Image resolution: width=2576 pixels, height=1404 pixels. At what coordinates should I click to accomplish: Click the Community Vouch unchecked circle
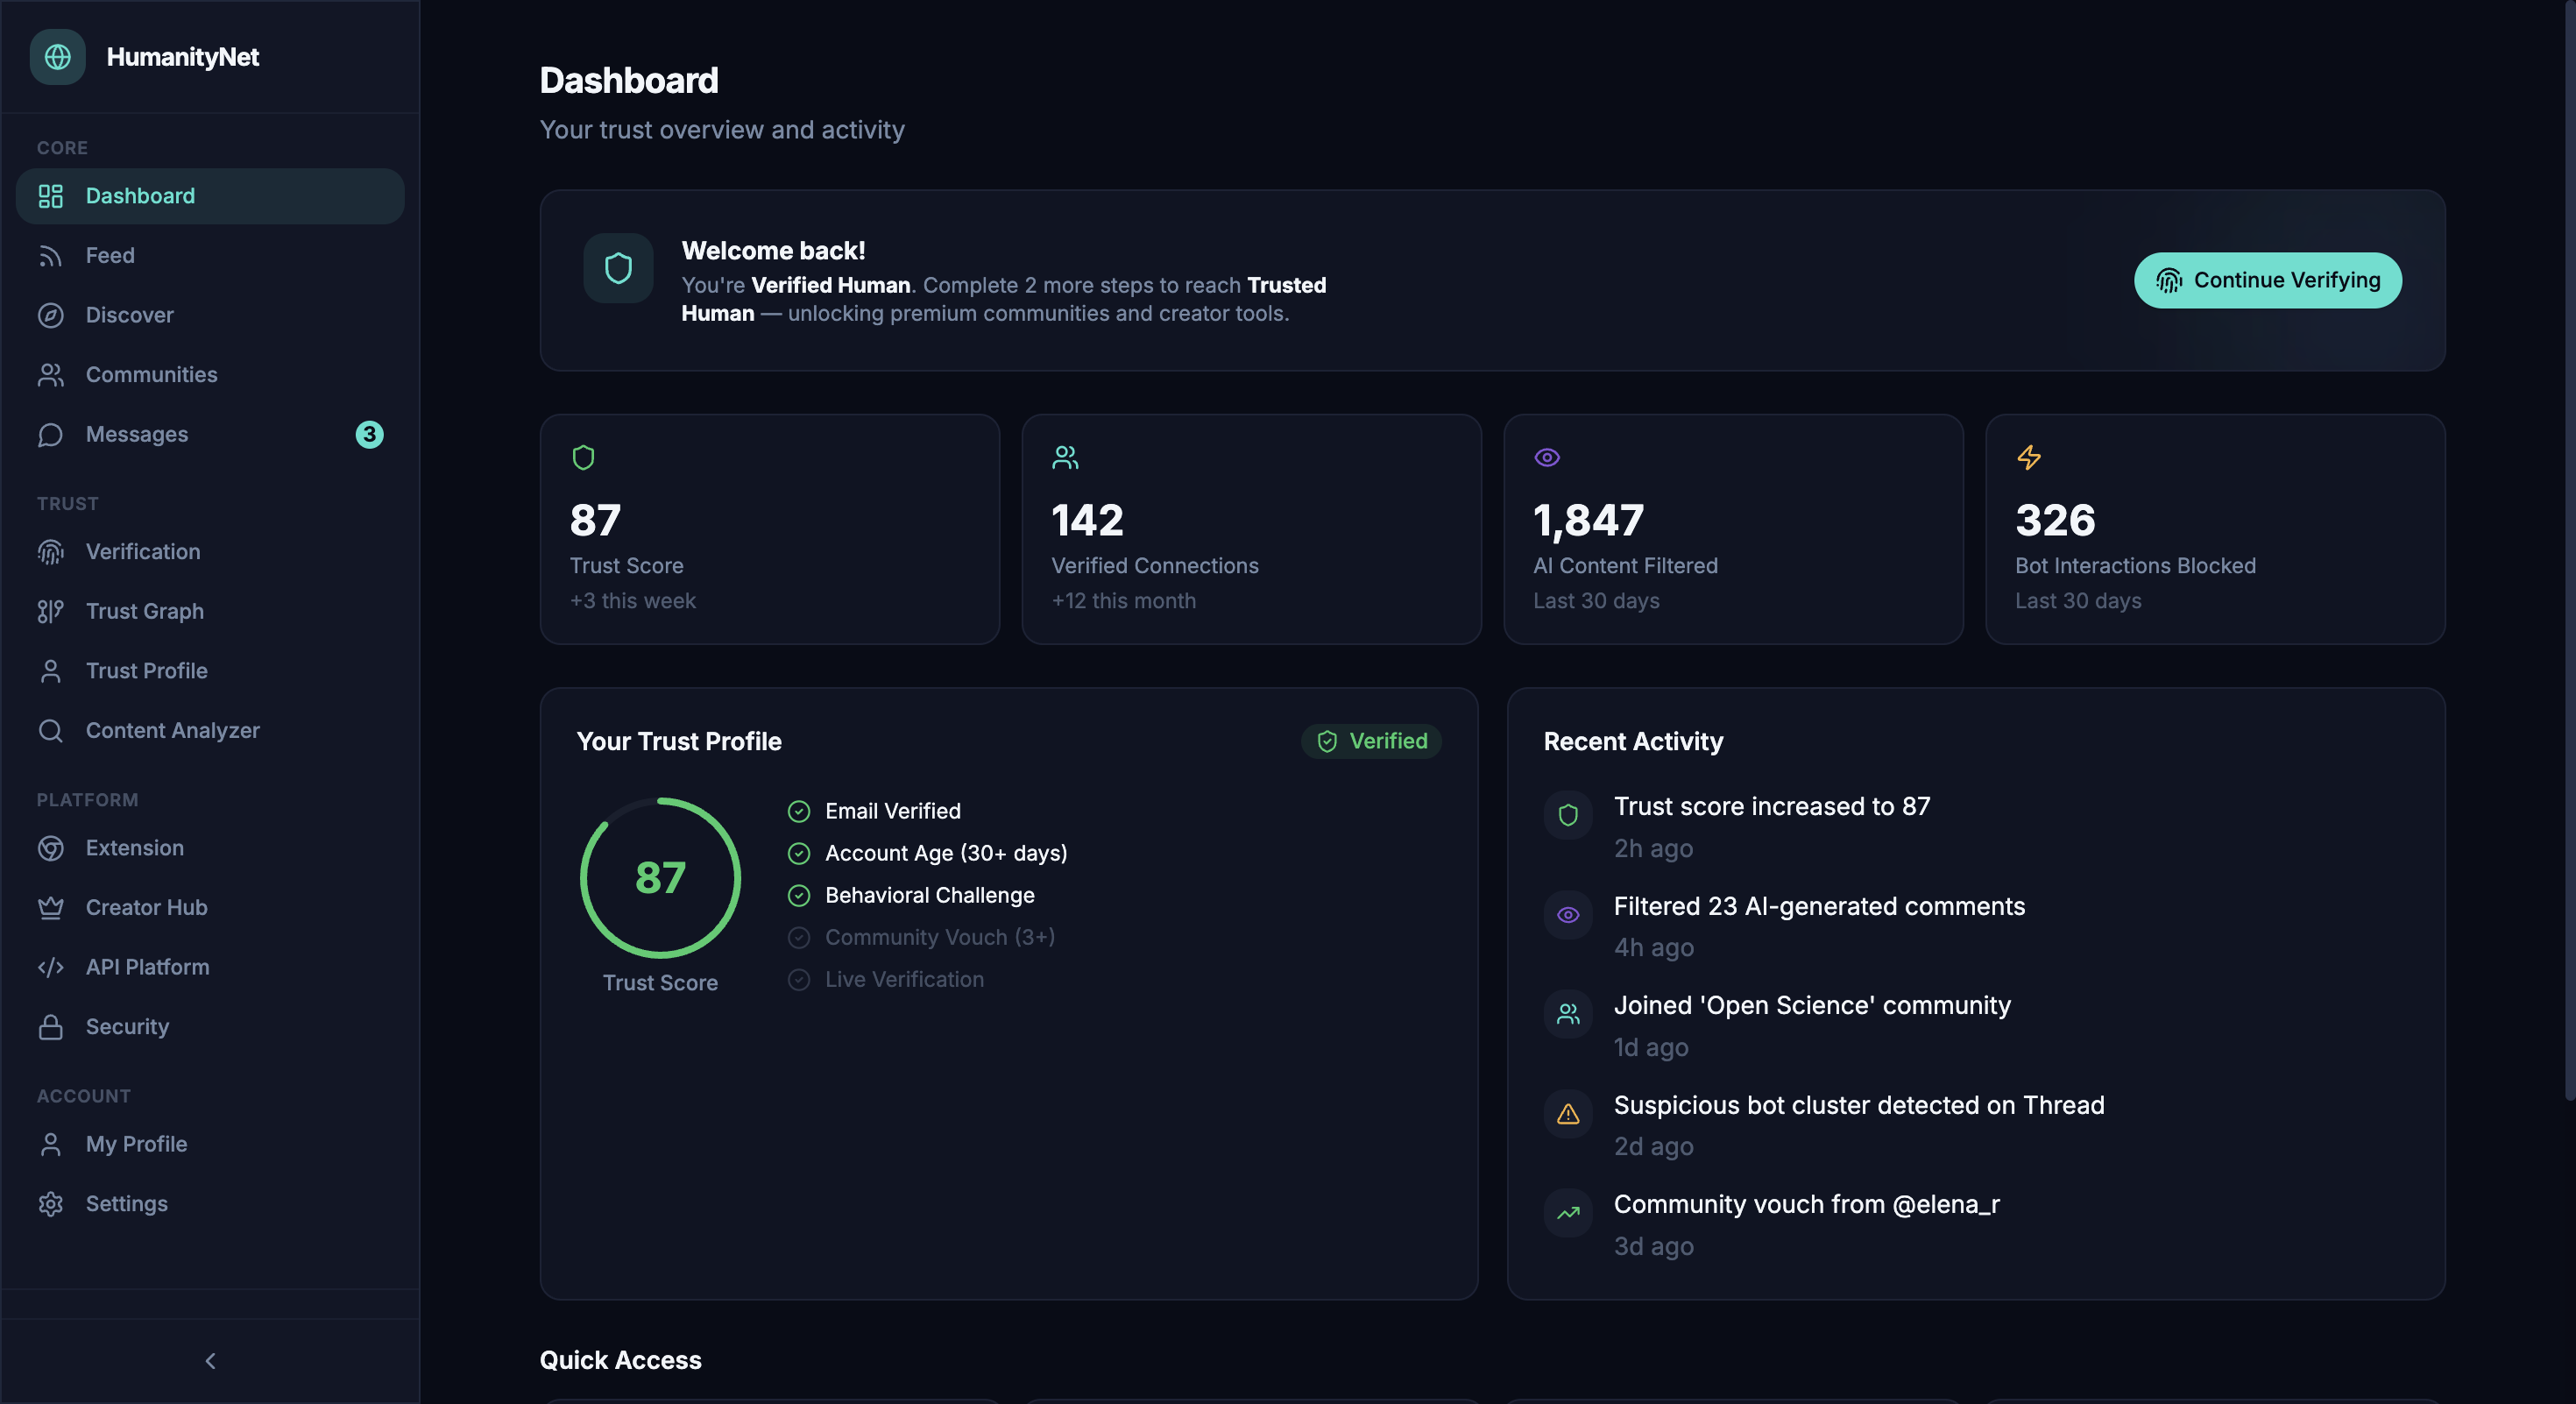tap(799, 937)
